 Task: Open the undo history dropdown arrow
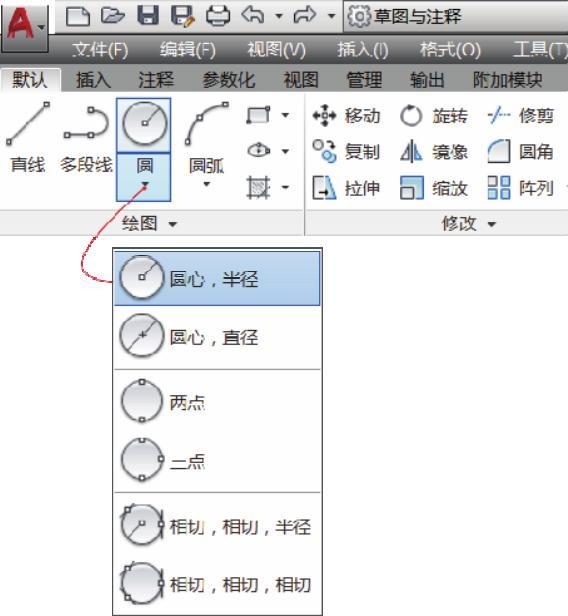(279, 16)
